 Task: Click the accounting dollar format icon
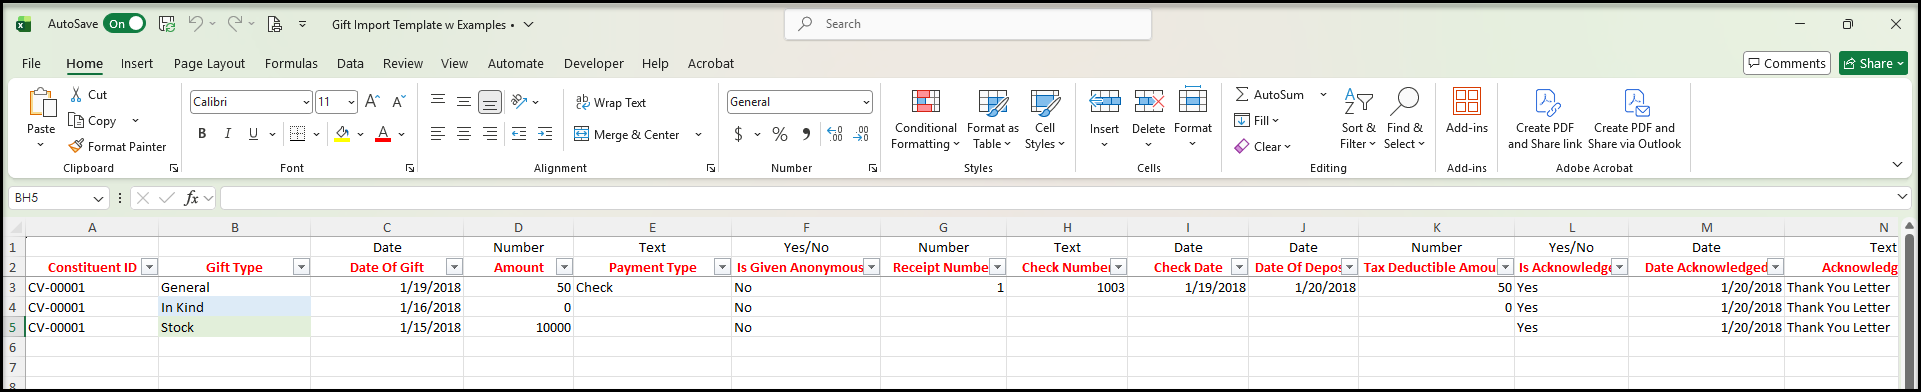click(738, 134)
